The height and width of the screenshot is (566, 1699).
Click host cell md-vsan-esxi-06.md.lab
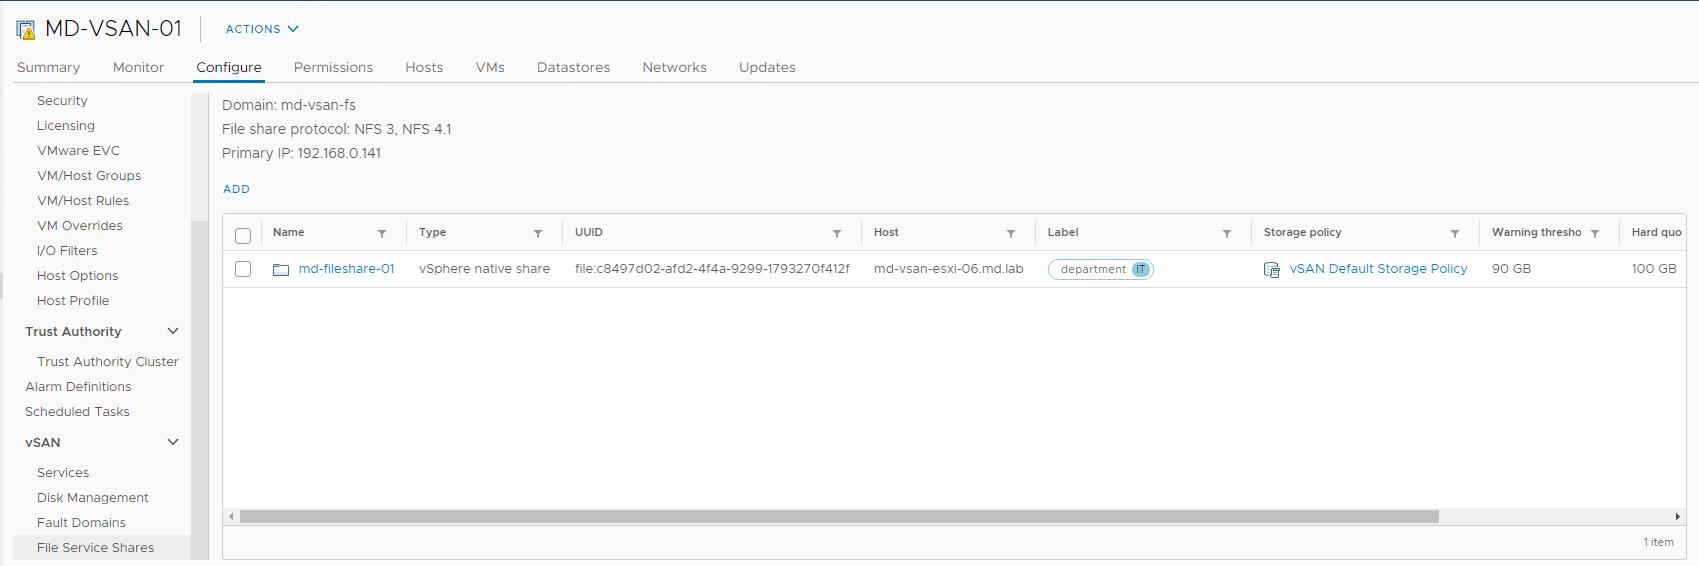[x=948, y=269]
